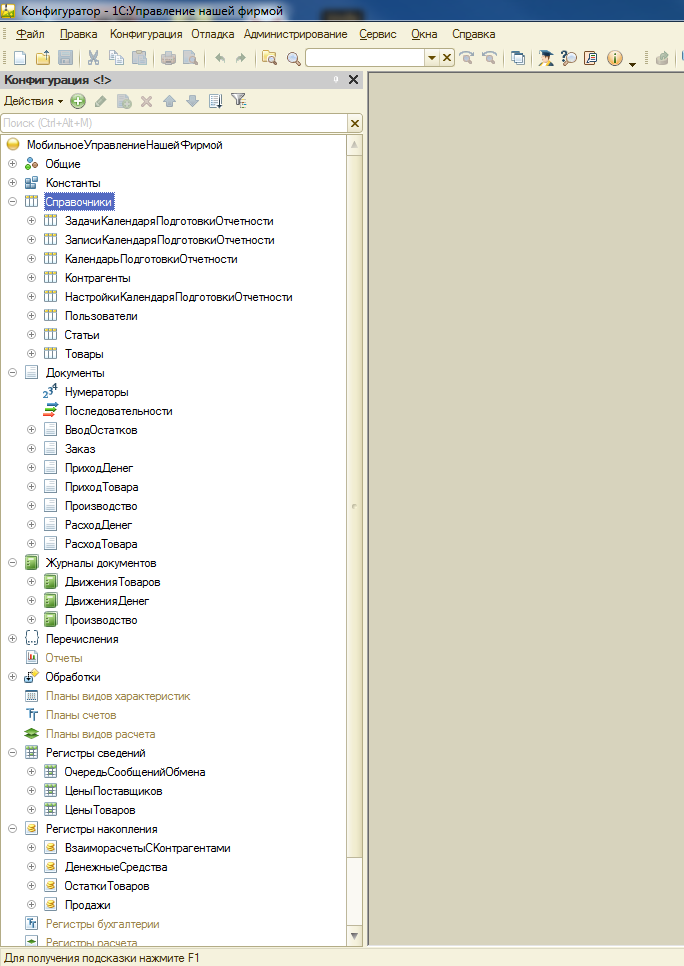Click the Print preview icon
Viewport: 684px width, 966px height.
tap(190, 58)
